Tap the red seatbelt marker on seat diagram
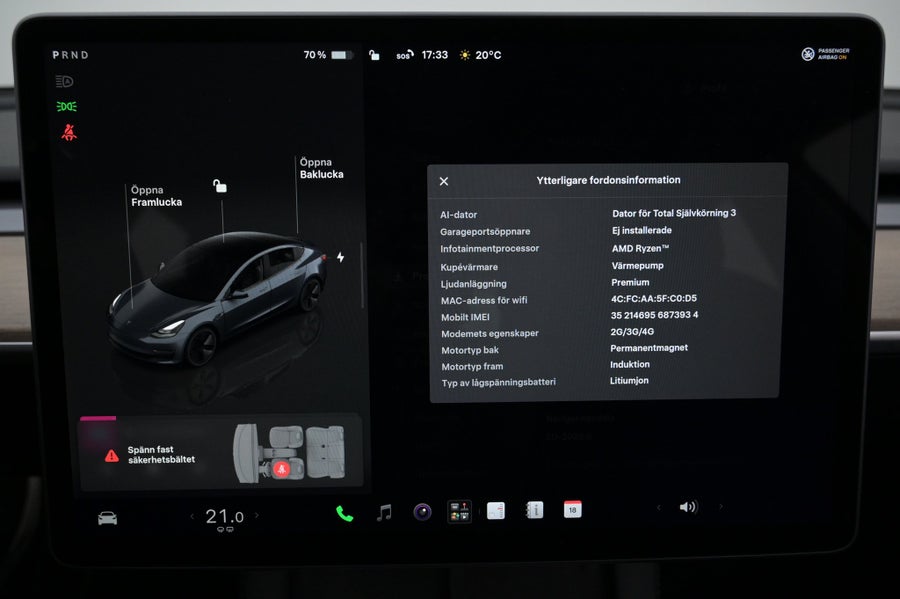The image size is (900, 599). [281, 470]
